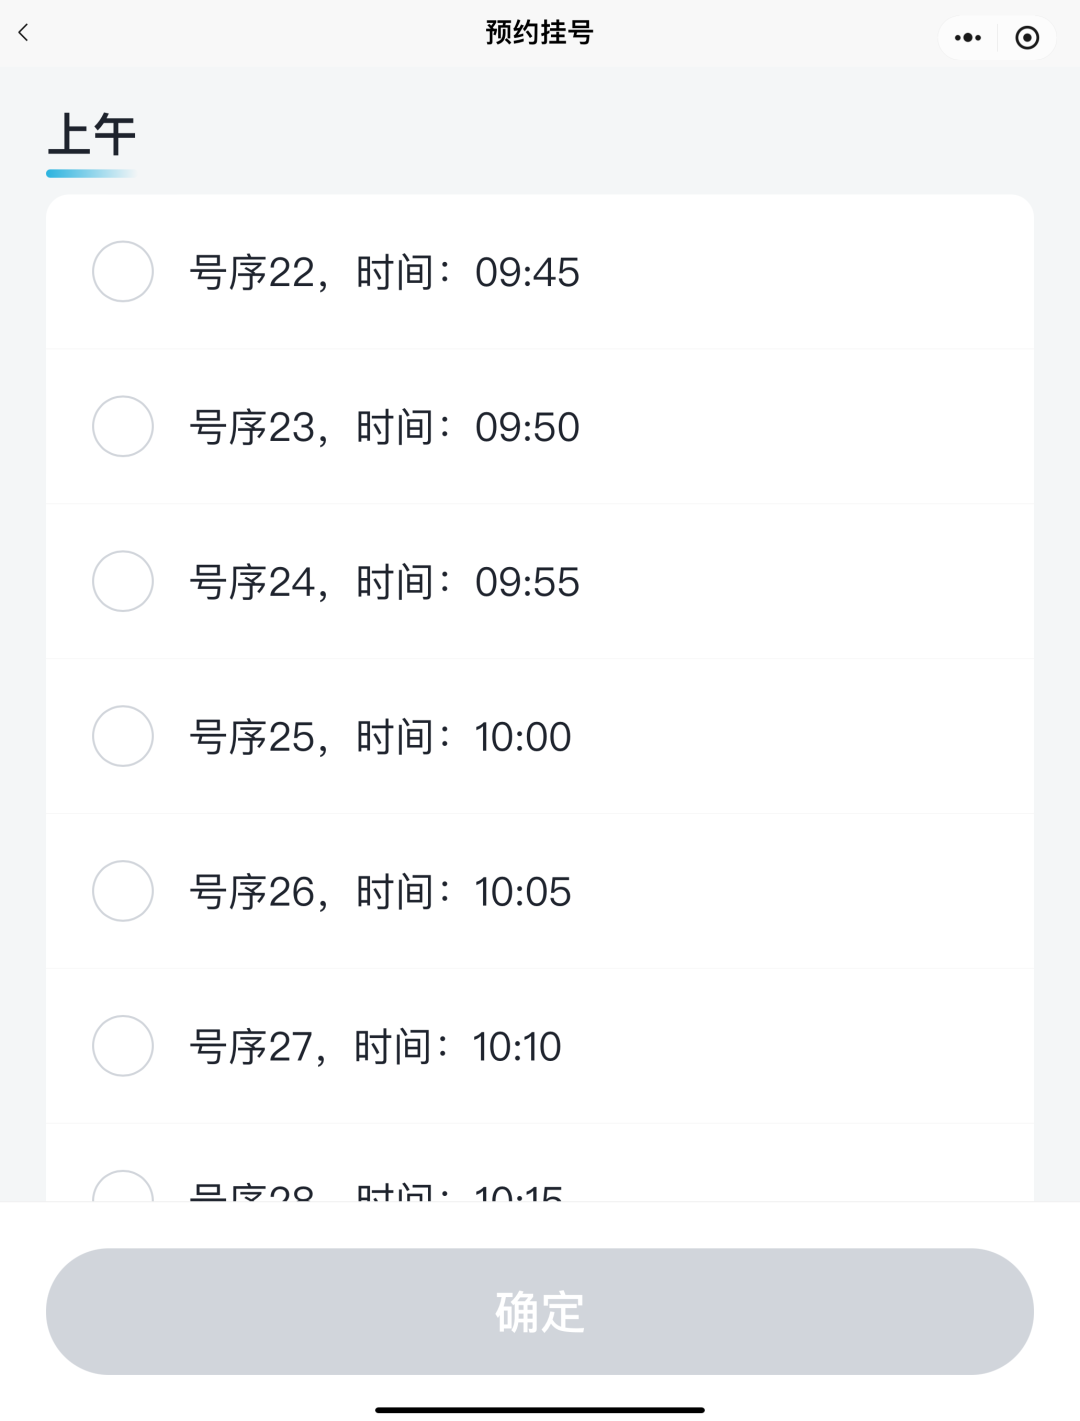Click the 预约挂号 page title
The width and height of the screenshot is (1080, 1421).
pos(539,33)
